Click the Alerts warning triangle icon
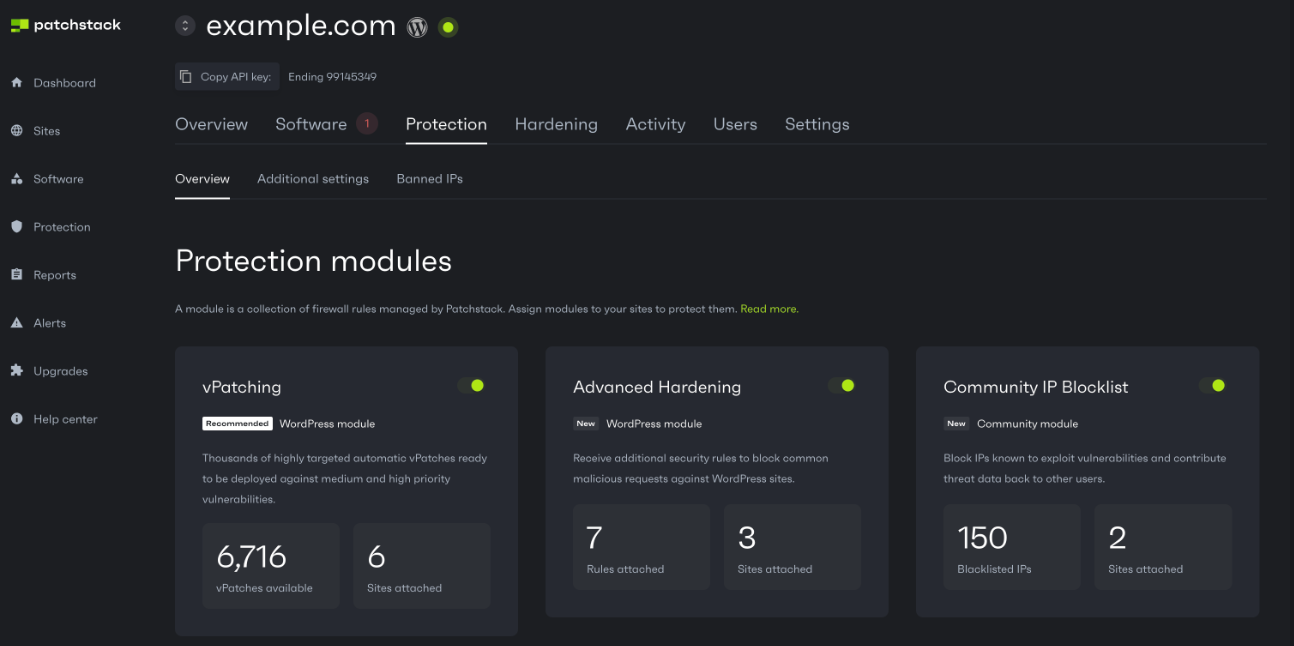This screenshot has height=646, width=1294. (16, 323)
